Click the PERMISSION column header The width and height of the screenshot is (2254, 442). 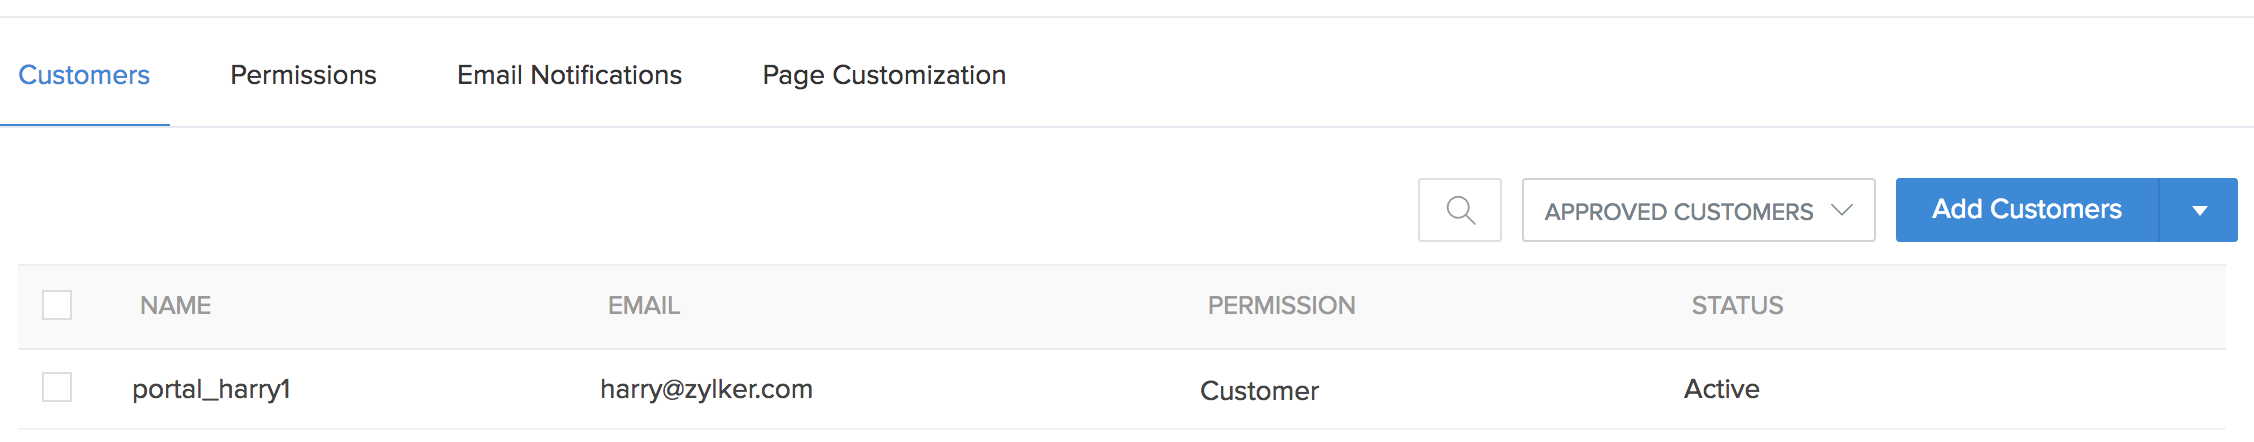pos(1281,306)
